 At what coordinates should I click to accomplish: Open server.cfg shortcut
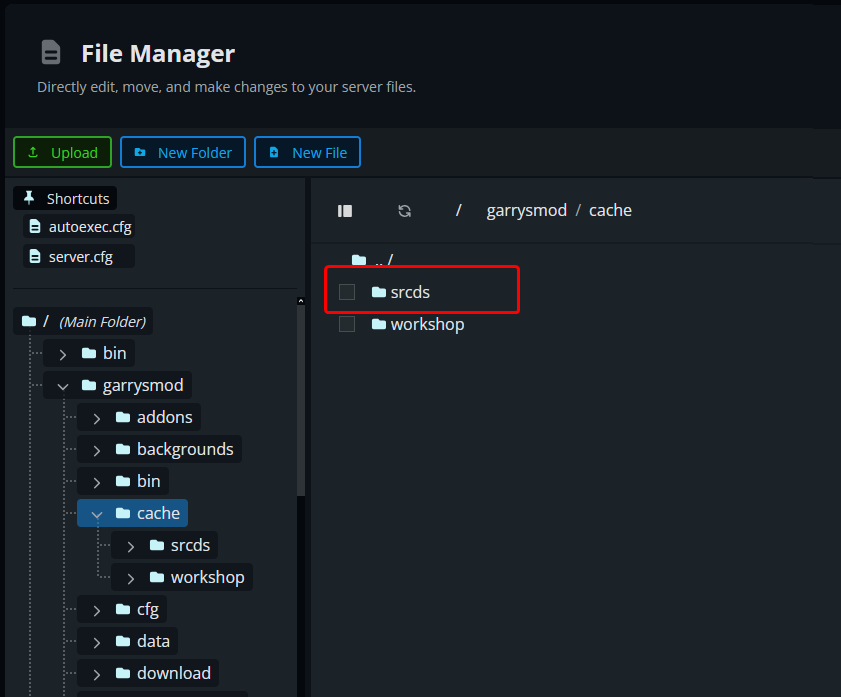click(79, 257)
